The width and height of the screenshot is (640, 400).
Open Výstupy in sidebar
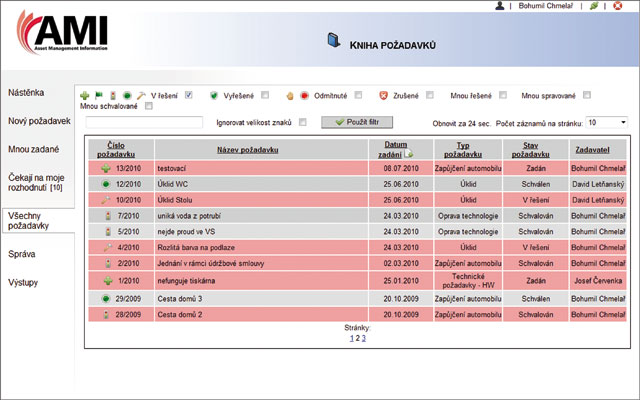pos(23,282)
